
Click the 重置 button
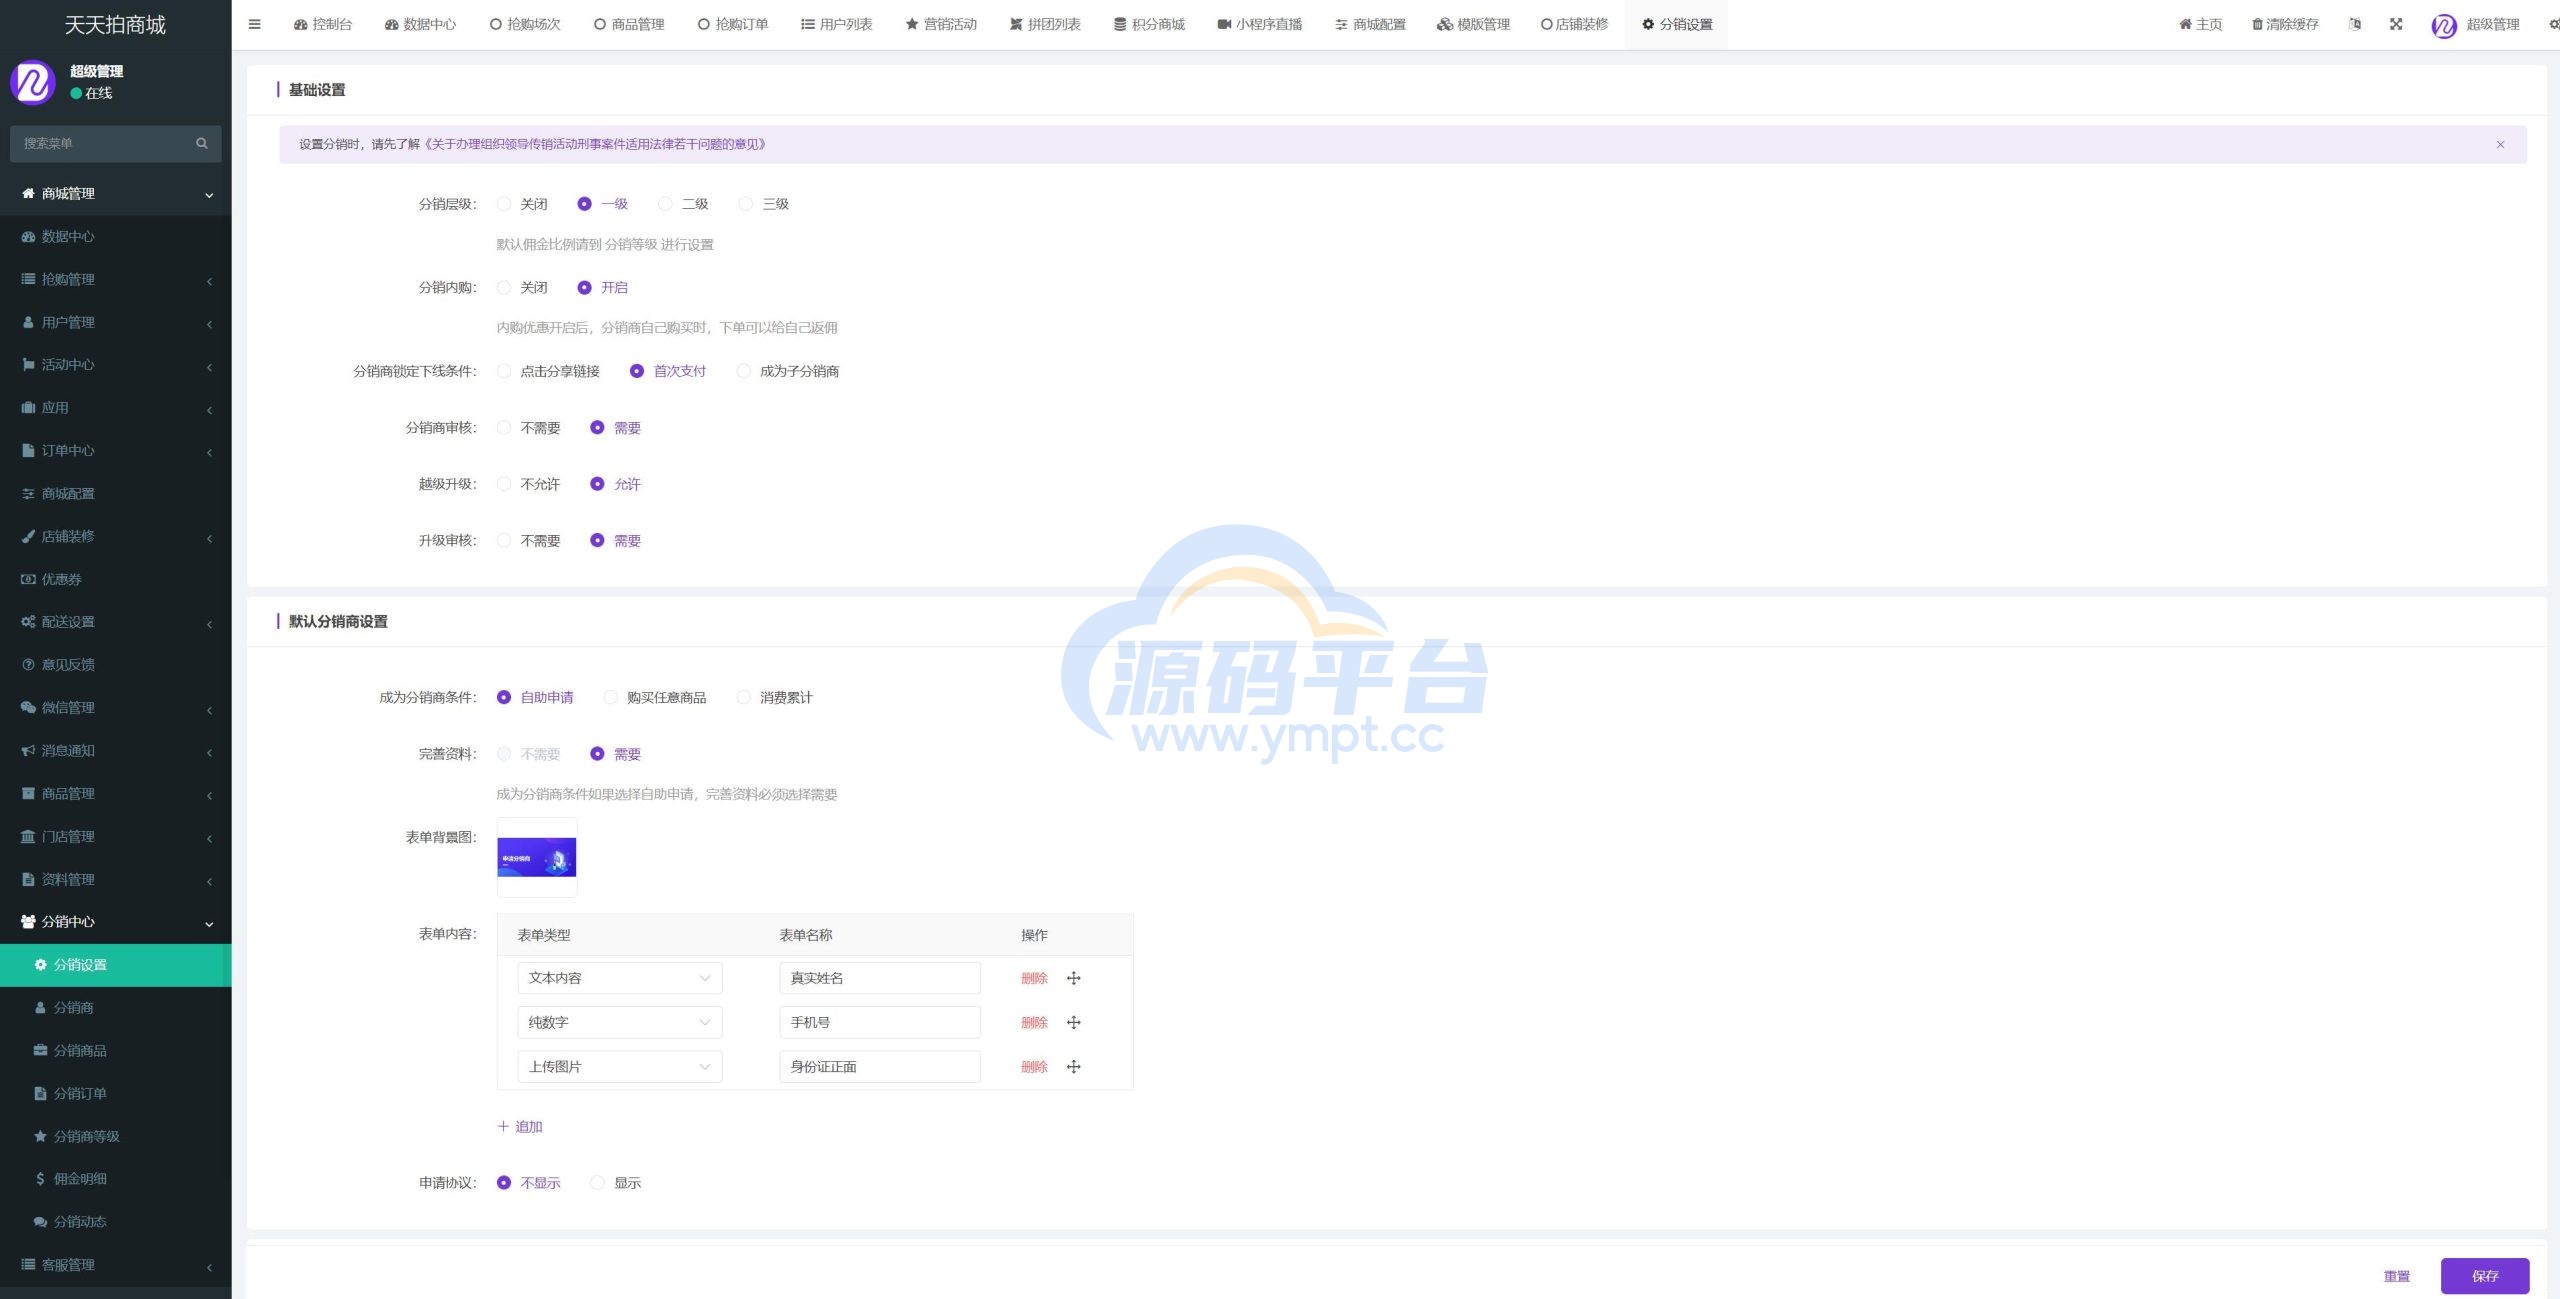click(2397, 1276)
